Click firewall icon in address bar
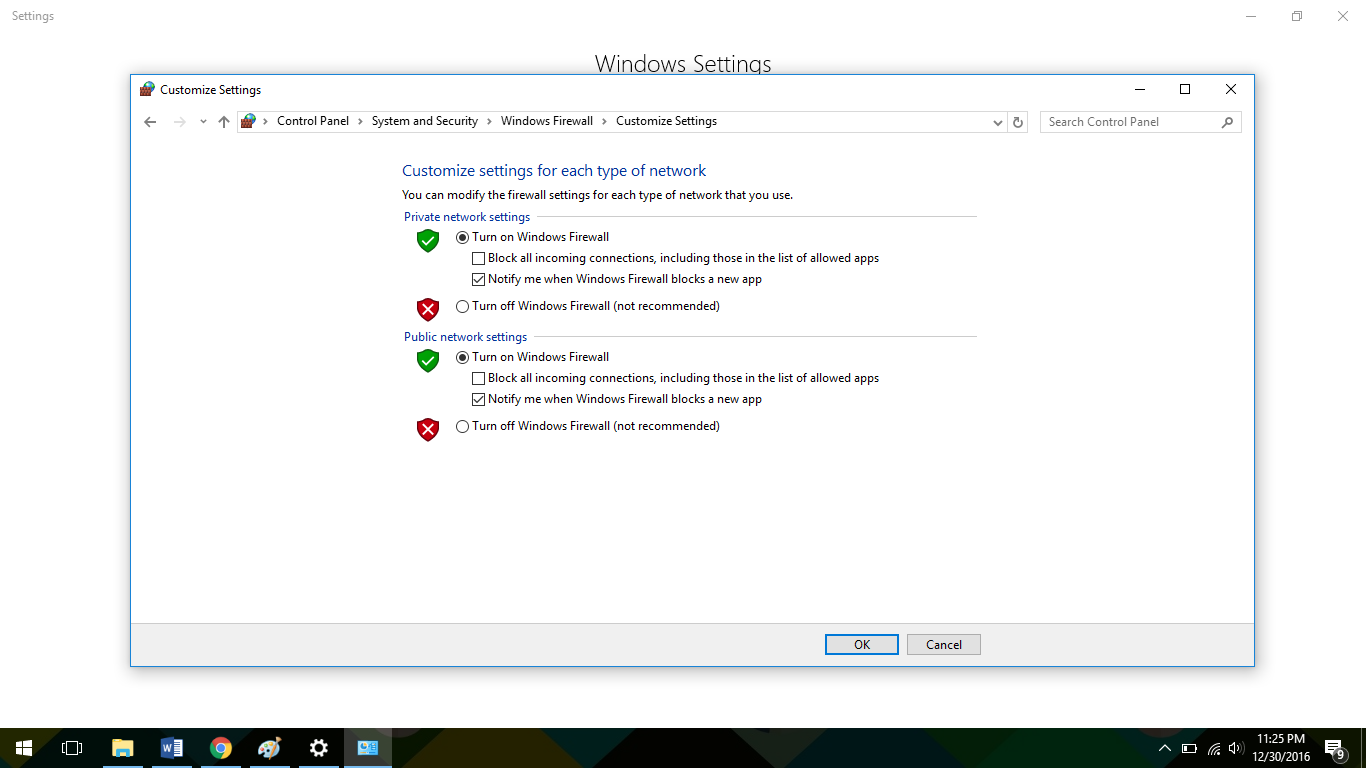The height and width of the screenshot is (768, 1366). pos(248,121)
